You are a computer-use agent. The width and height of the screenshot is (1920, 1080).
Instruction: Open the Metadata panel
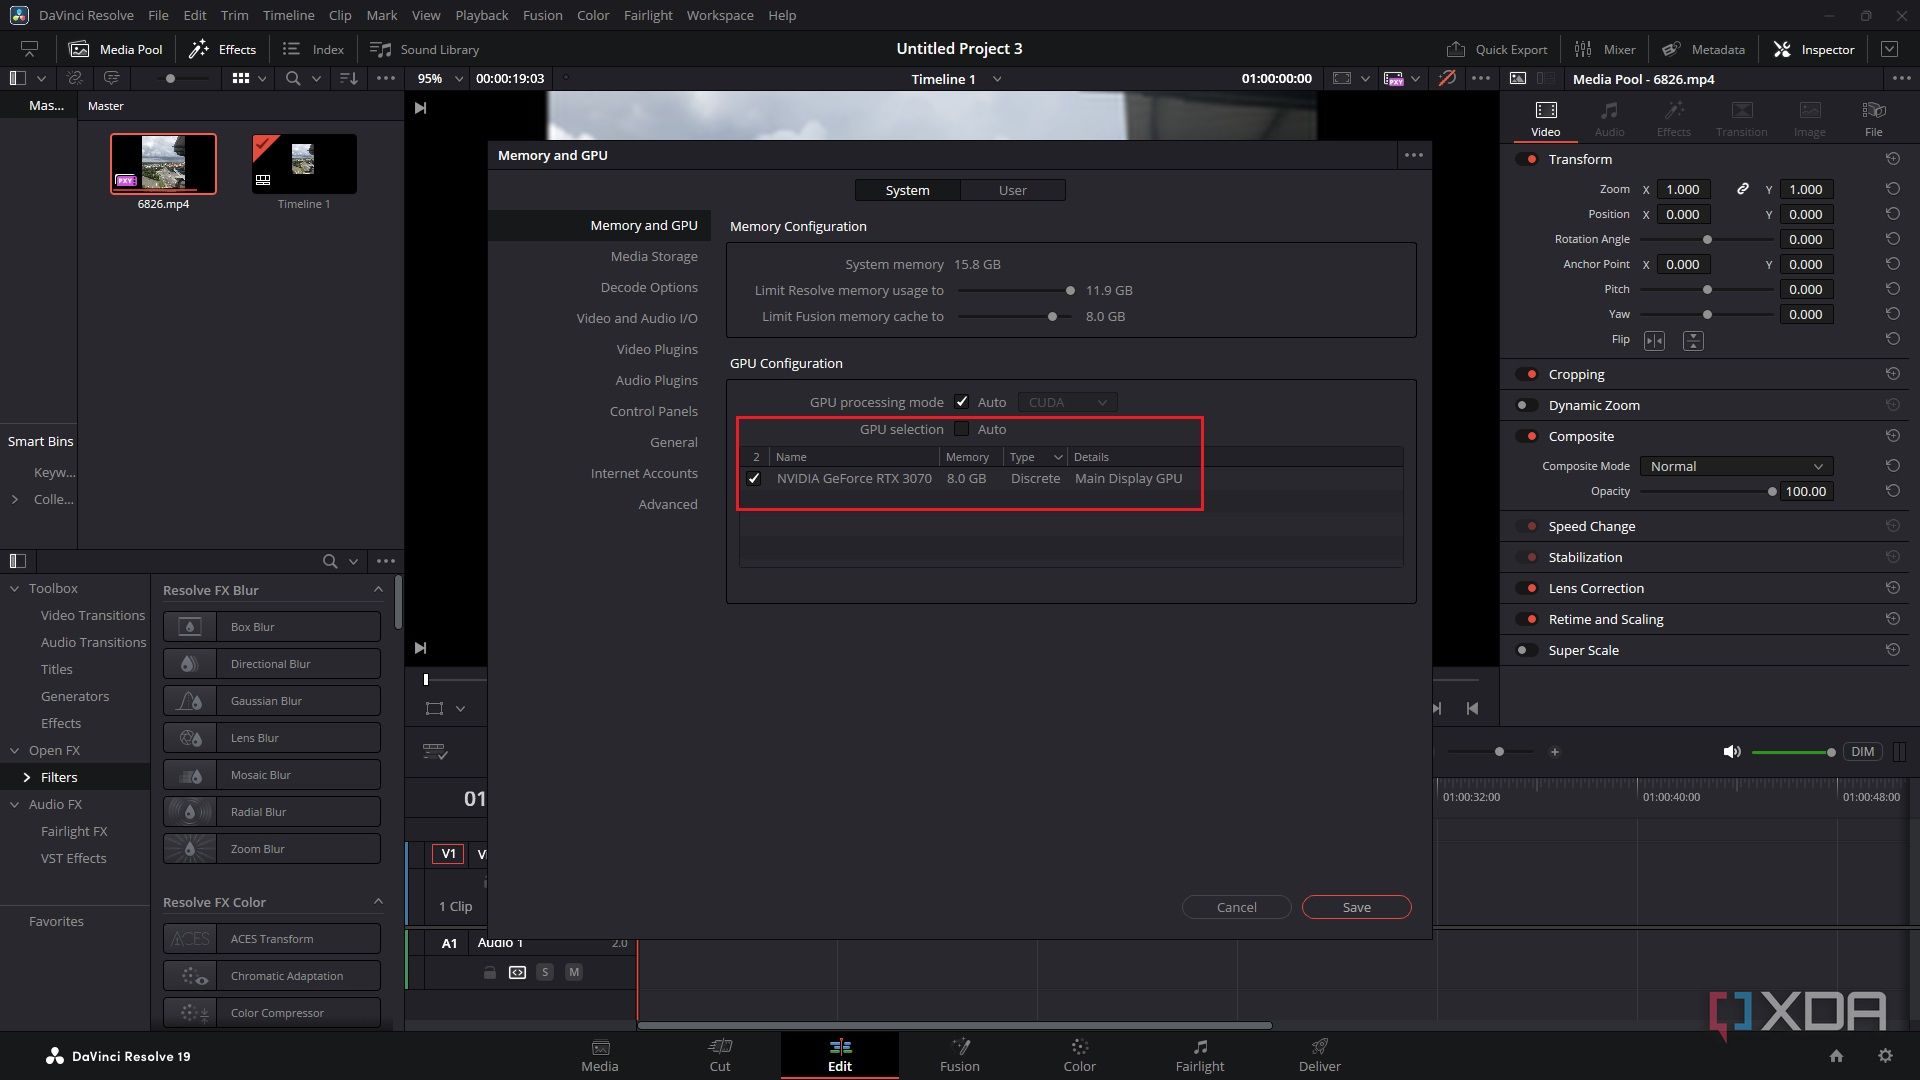pos(1703,49)
